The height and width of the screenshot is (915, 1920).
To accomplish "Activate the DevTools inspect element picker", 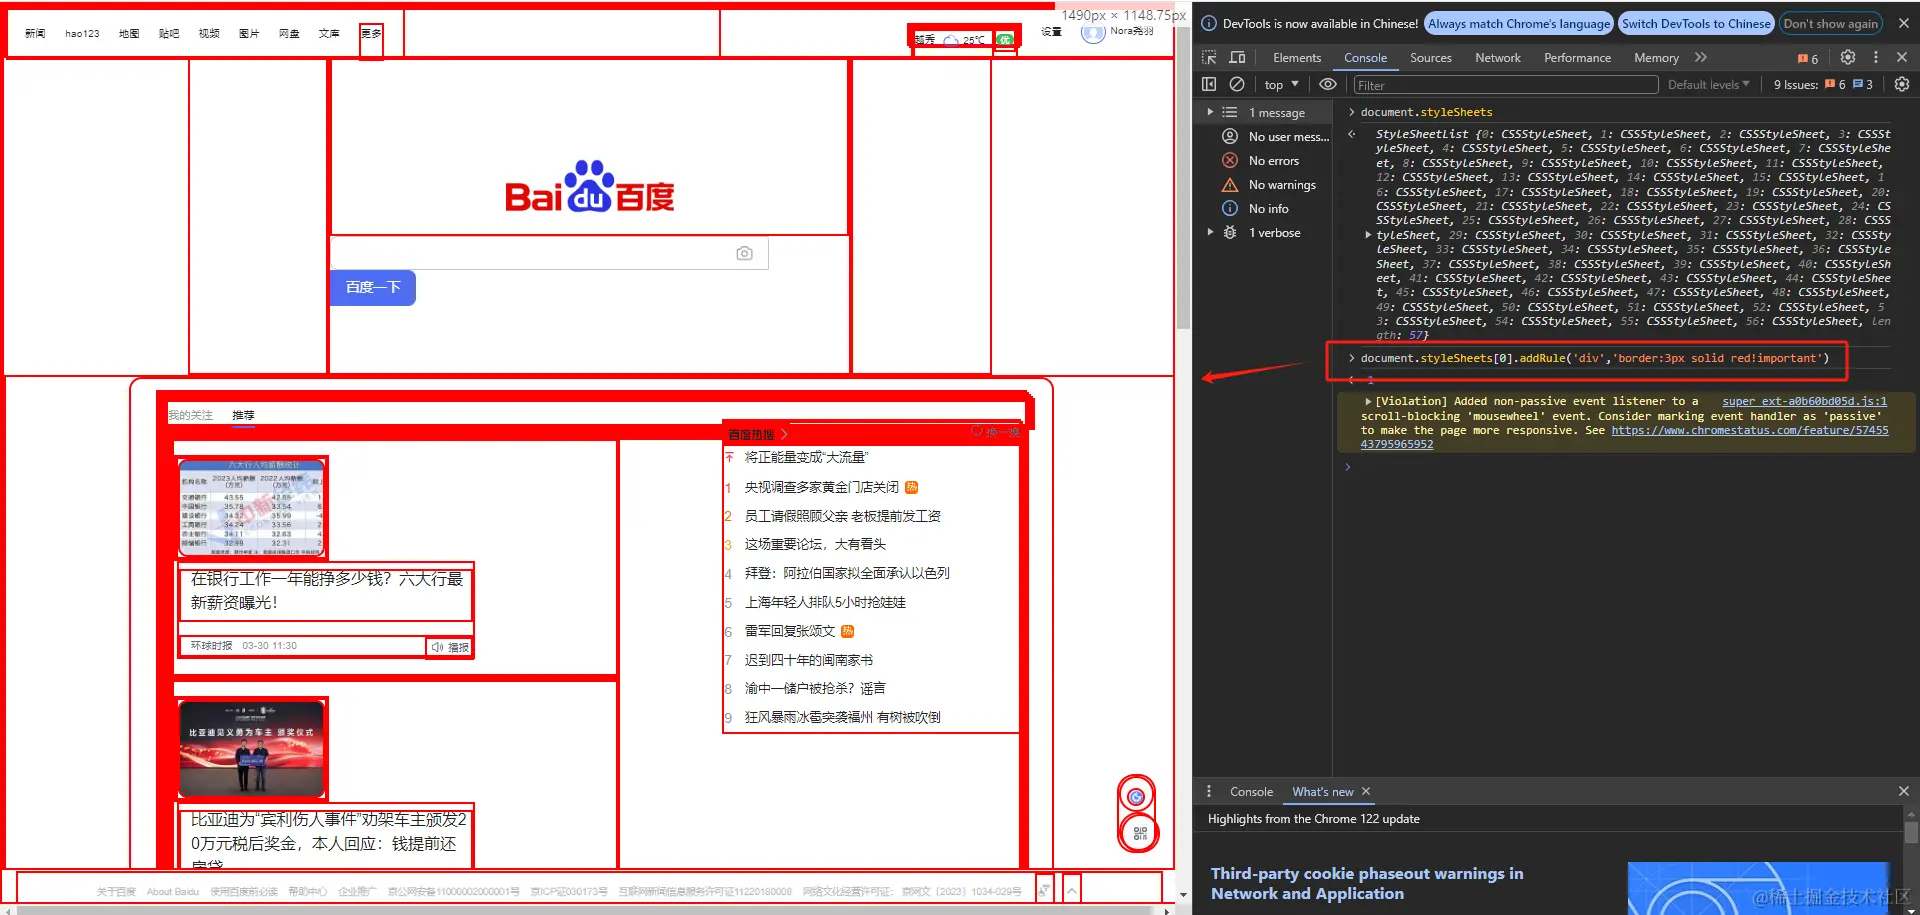I will click(1209, 57).
